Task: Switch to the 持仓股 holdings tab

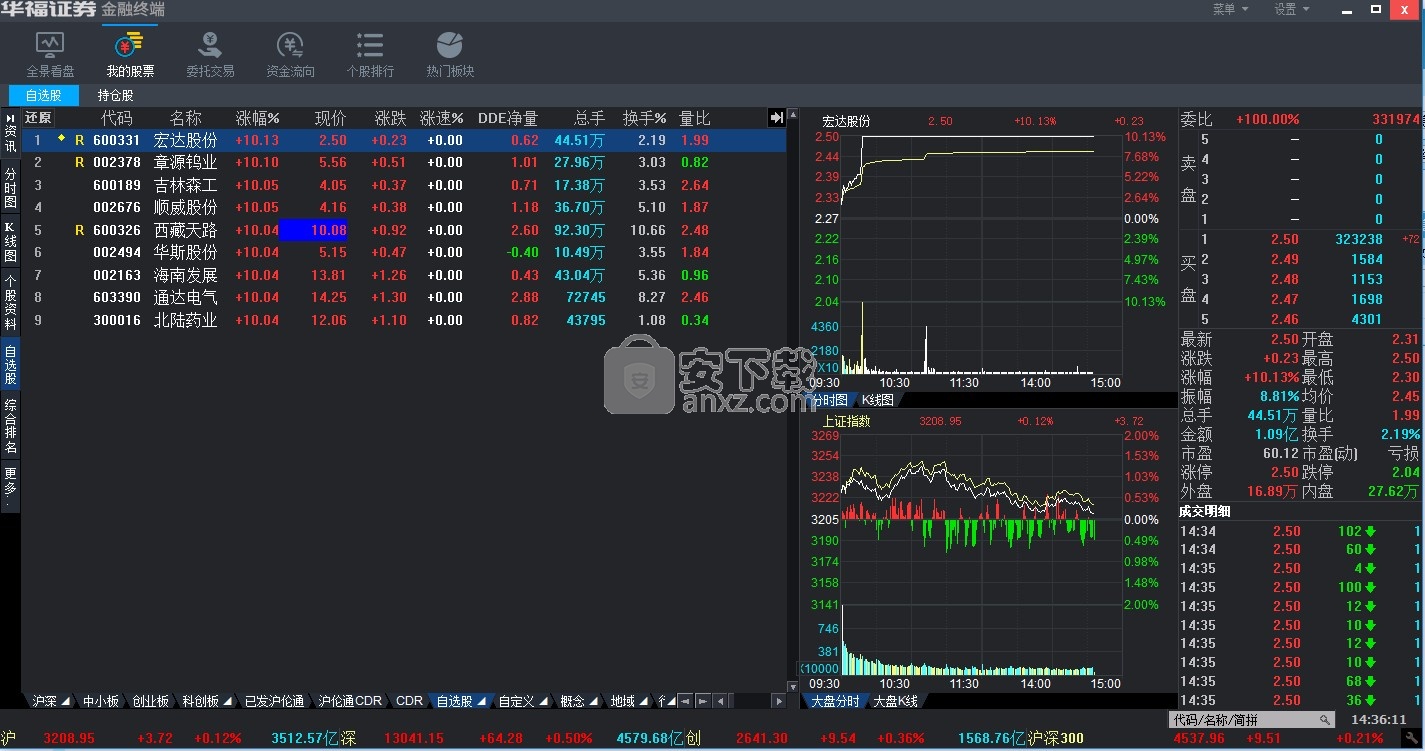Action: [115, 96]
